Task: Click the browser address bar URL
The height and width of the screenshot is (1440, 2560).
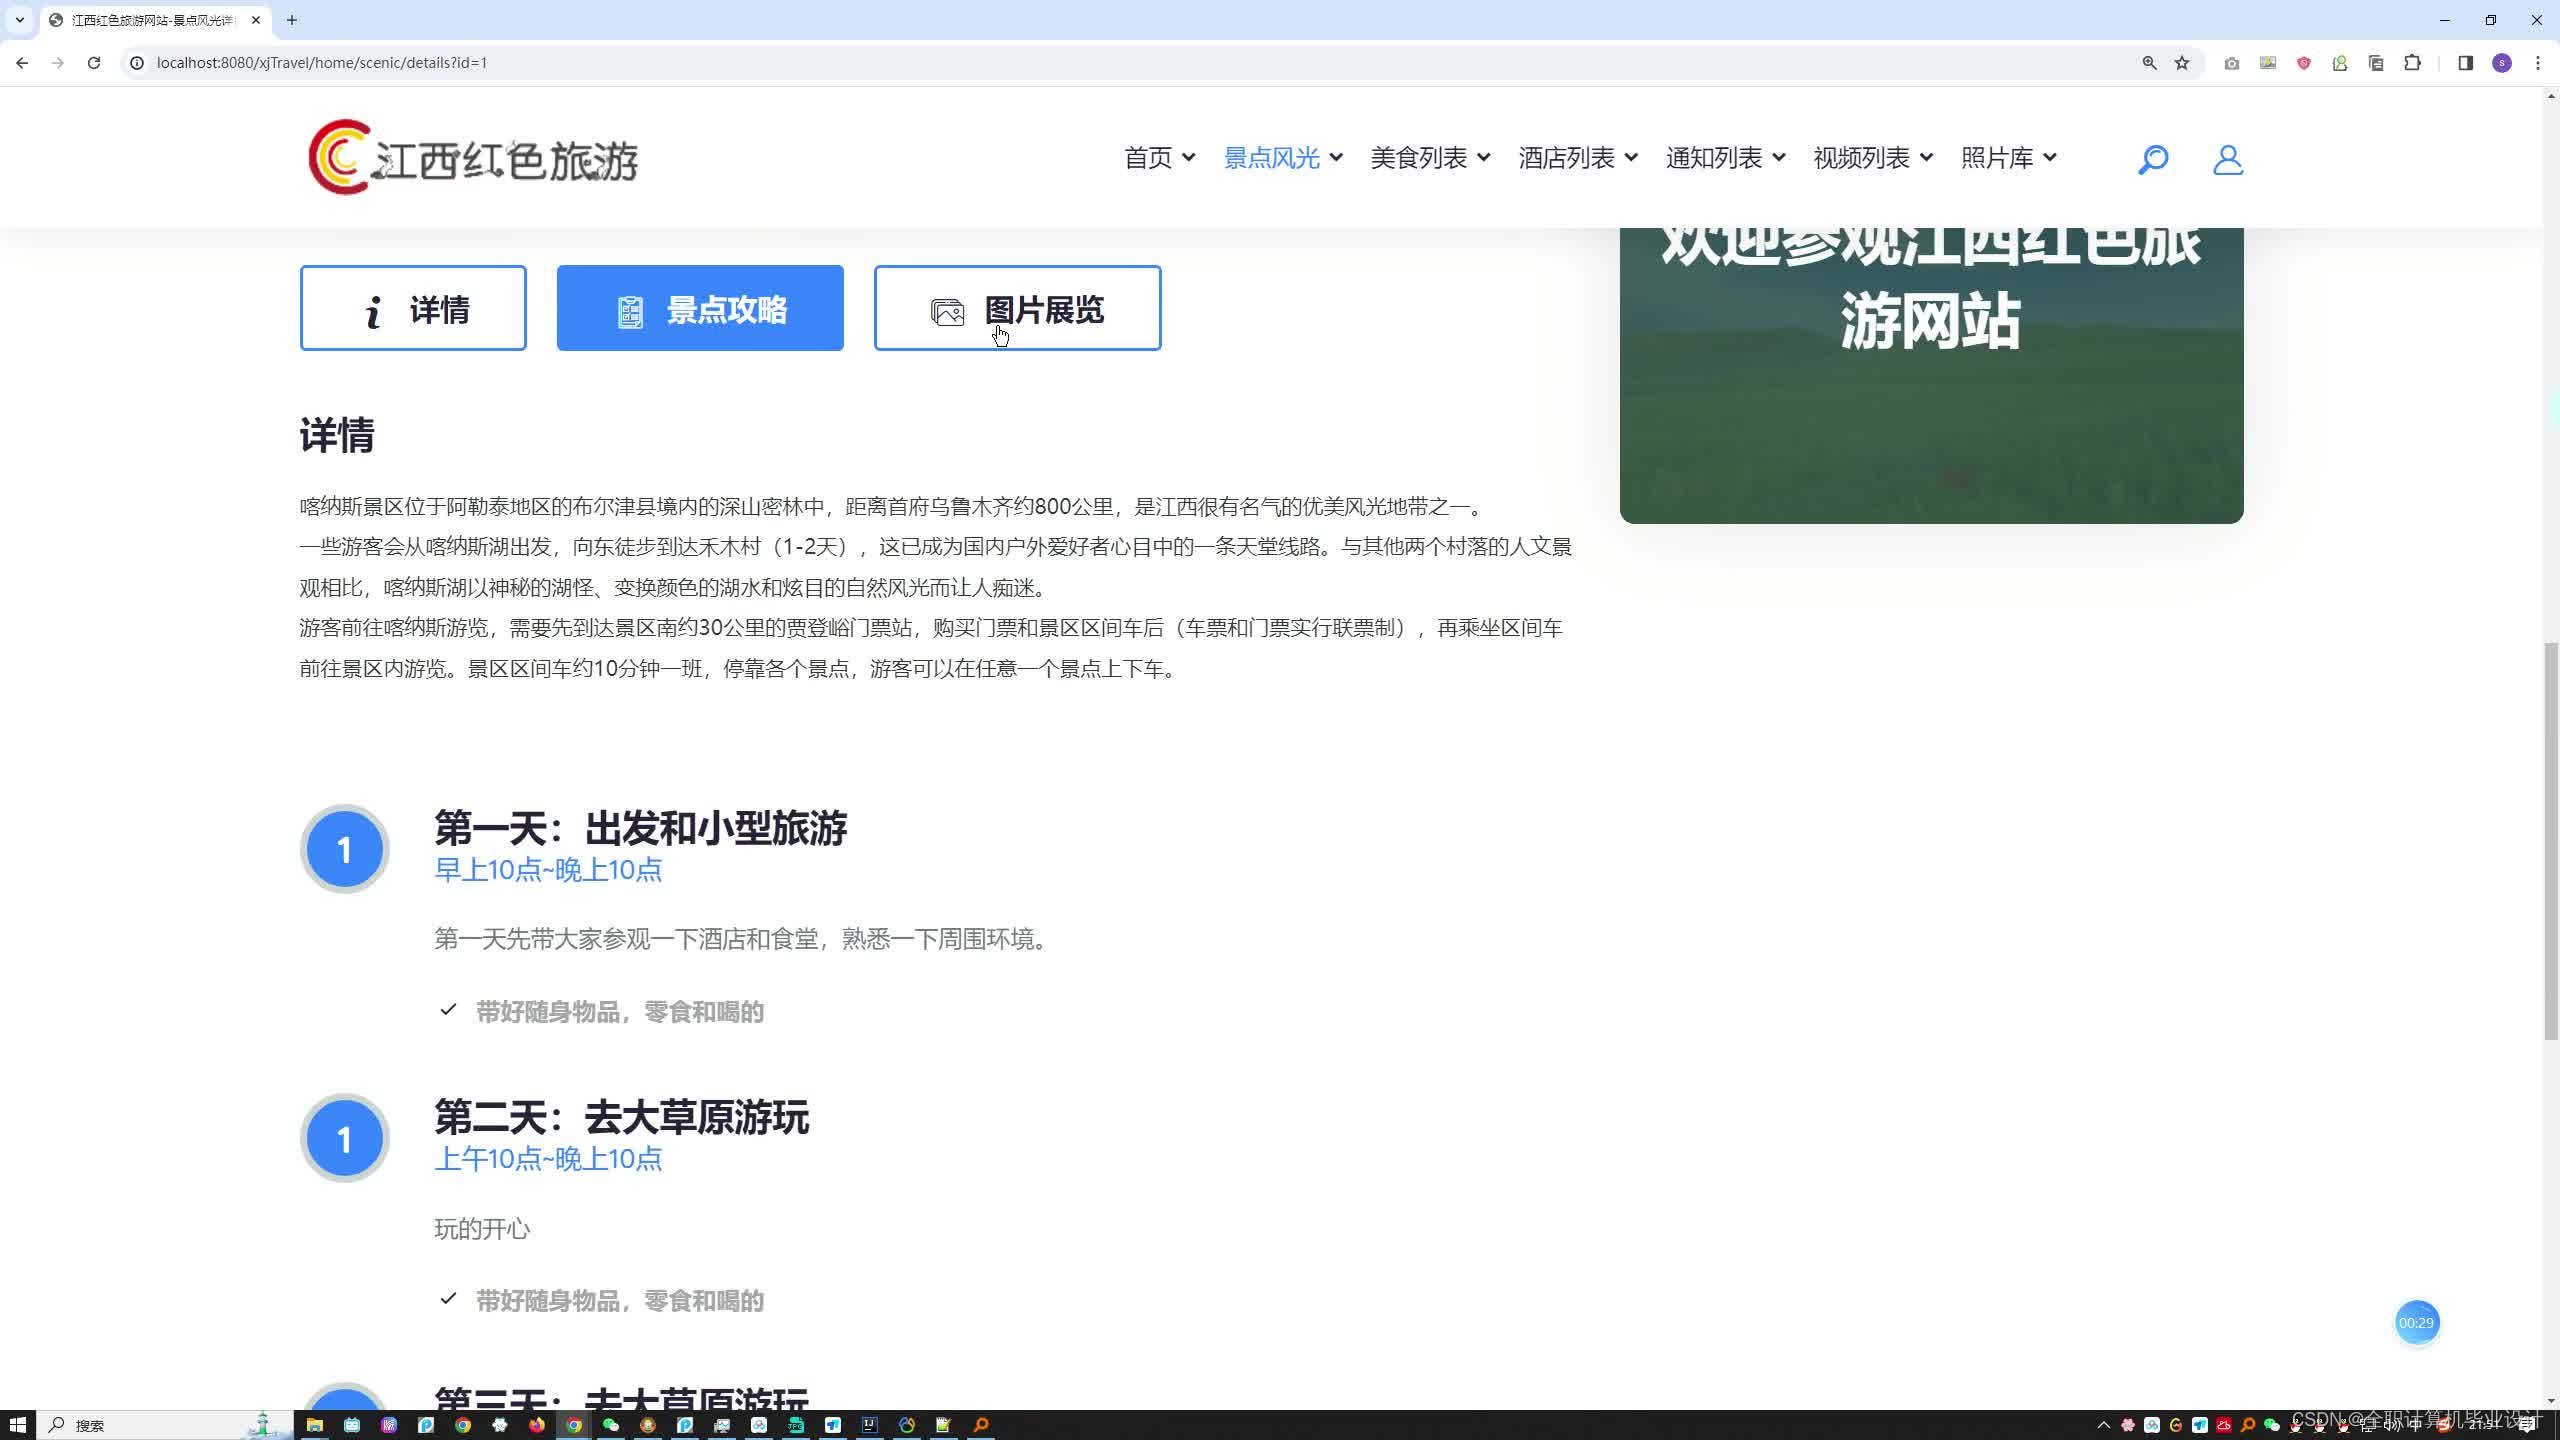Action: coord(322,63)
